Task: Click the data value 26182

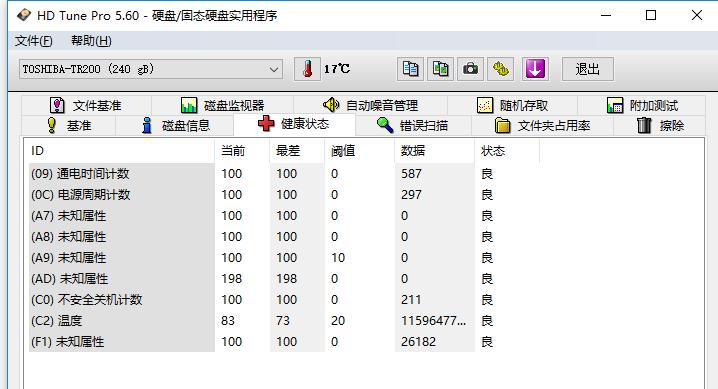Action: pyautogui.click(x=419, y=342)
